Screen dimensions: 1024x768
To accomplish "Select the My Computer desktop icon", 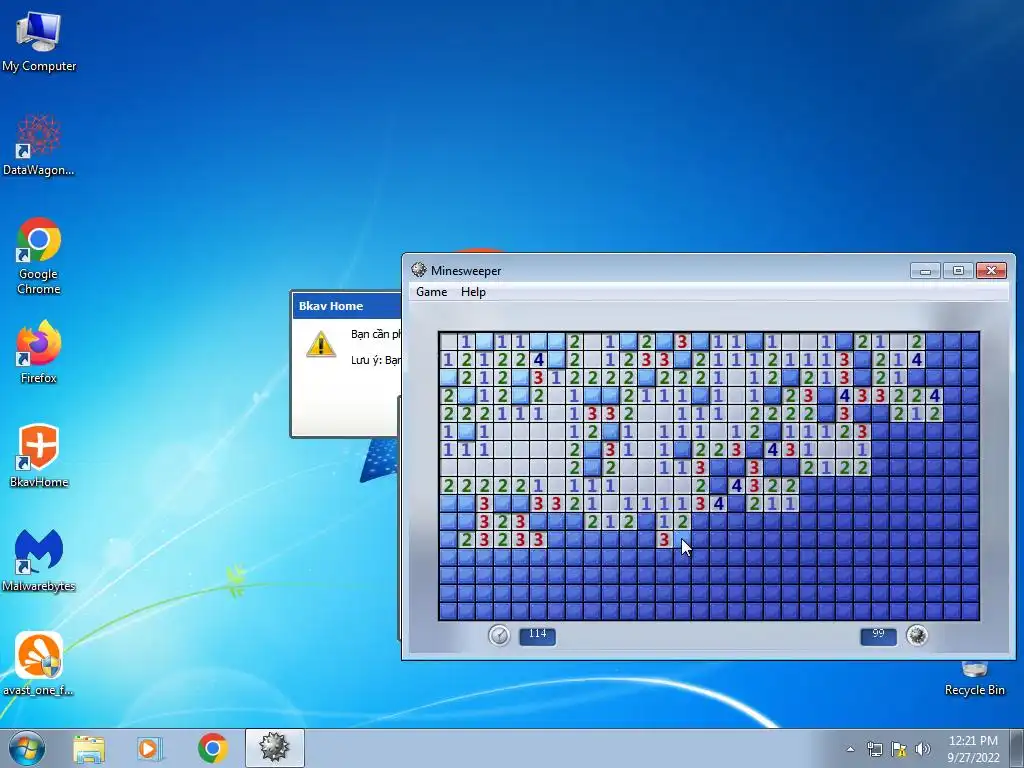I will pyautogui.click(x=39, y=41).
